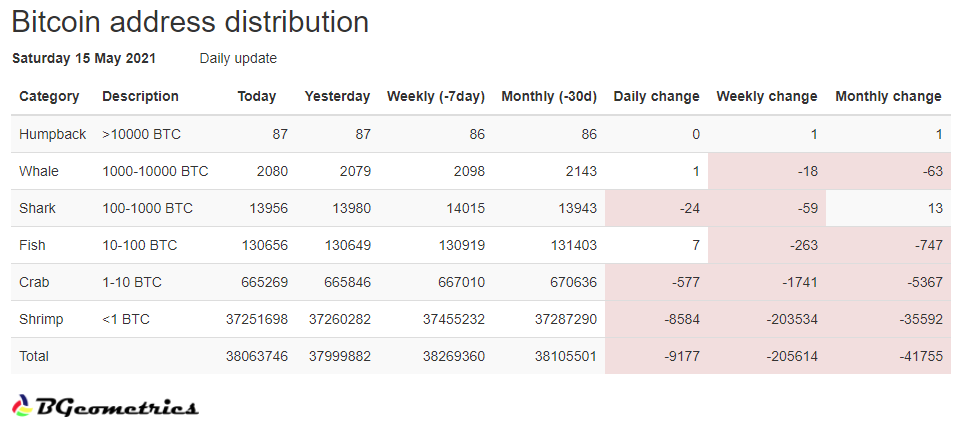Select the Whale category cell
Viewport: 969px width, 434px height.
[x=39, y=171]
